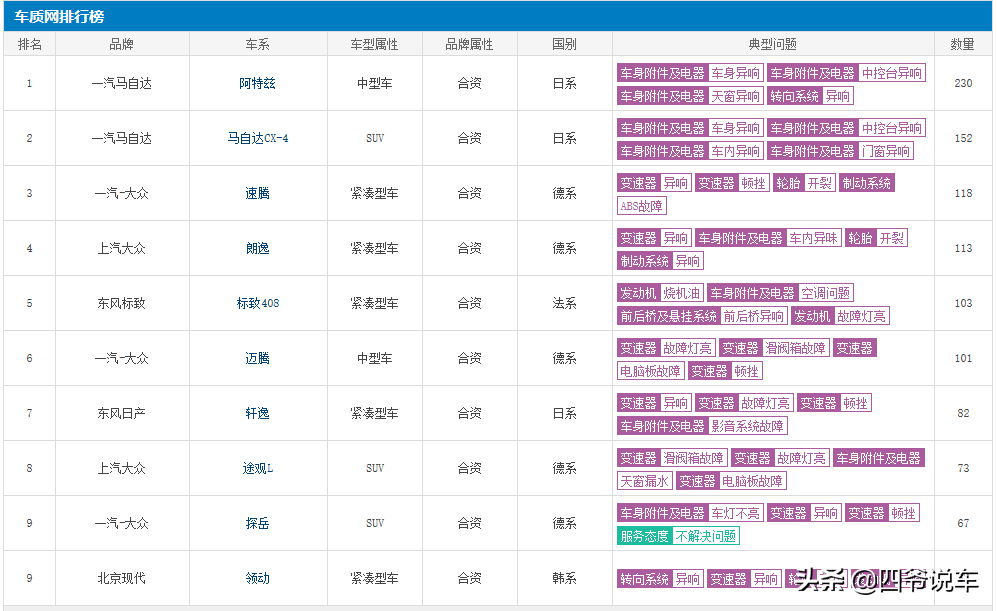Click the 北京现代 brand cell
Screen dimensions: 997x611
(121, 578)
